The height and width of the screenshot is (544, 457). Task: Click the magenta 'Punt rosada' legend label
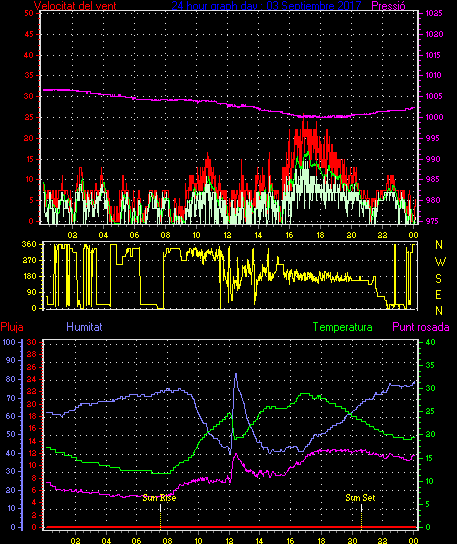tap(421, 327)
